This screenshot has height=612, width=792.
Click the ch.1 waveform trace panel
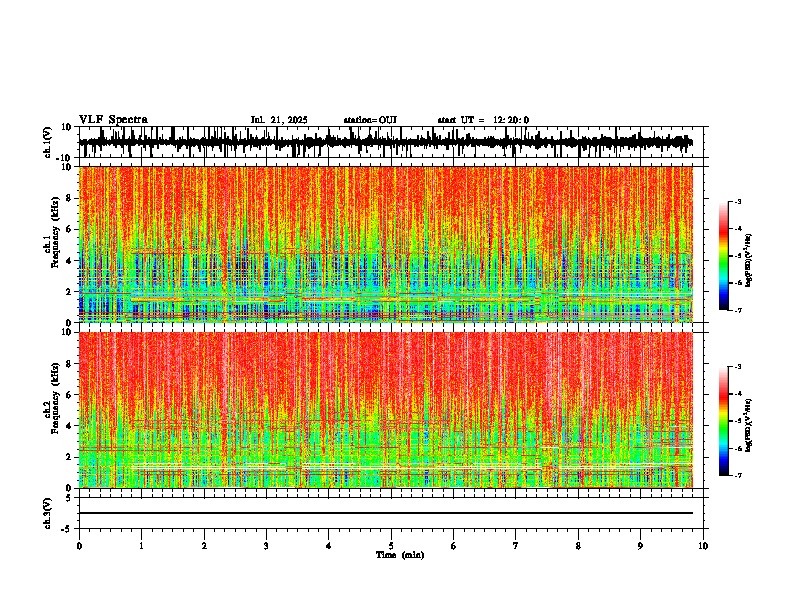[391, 142]
